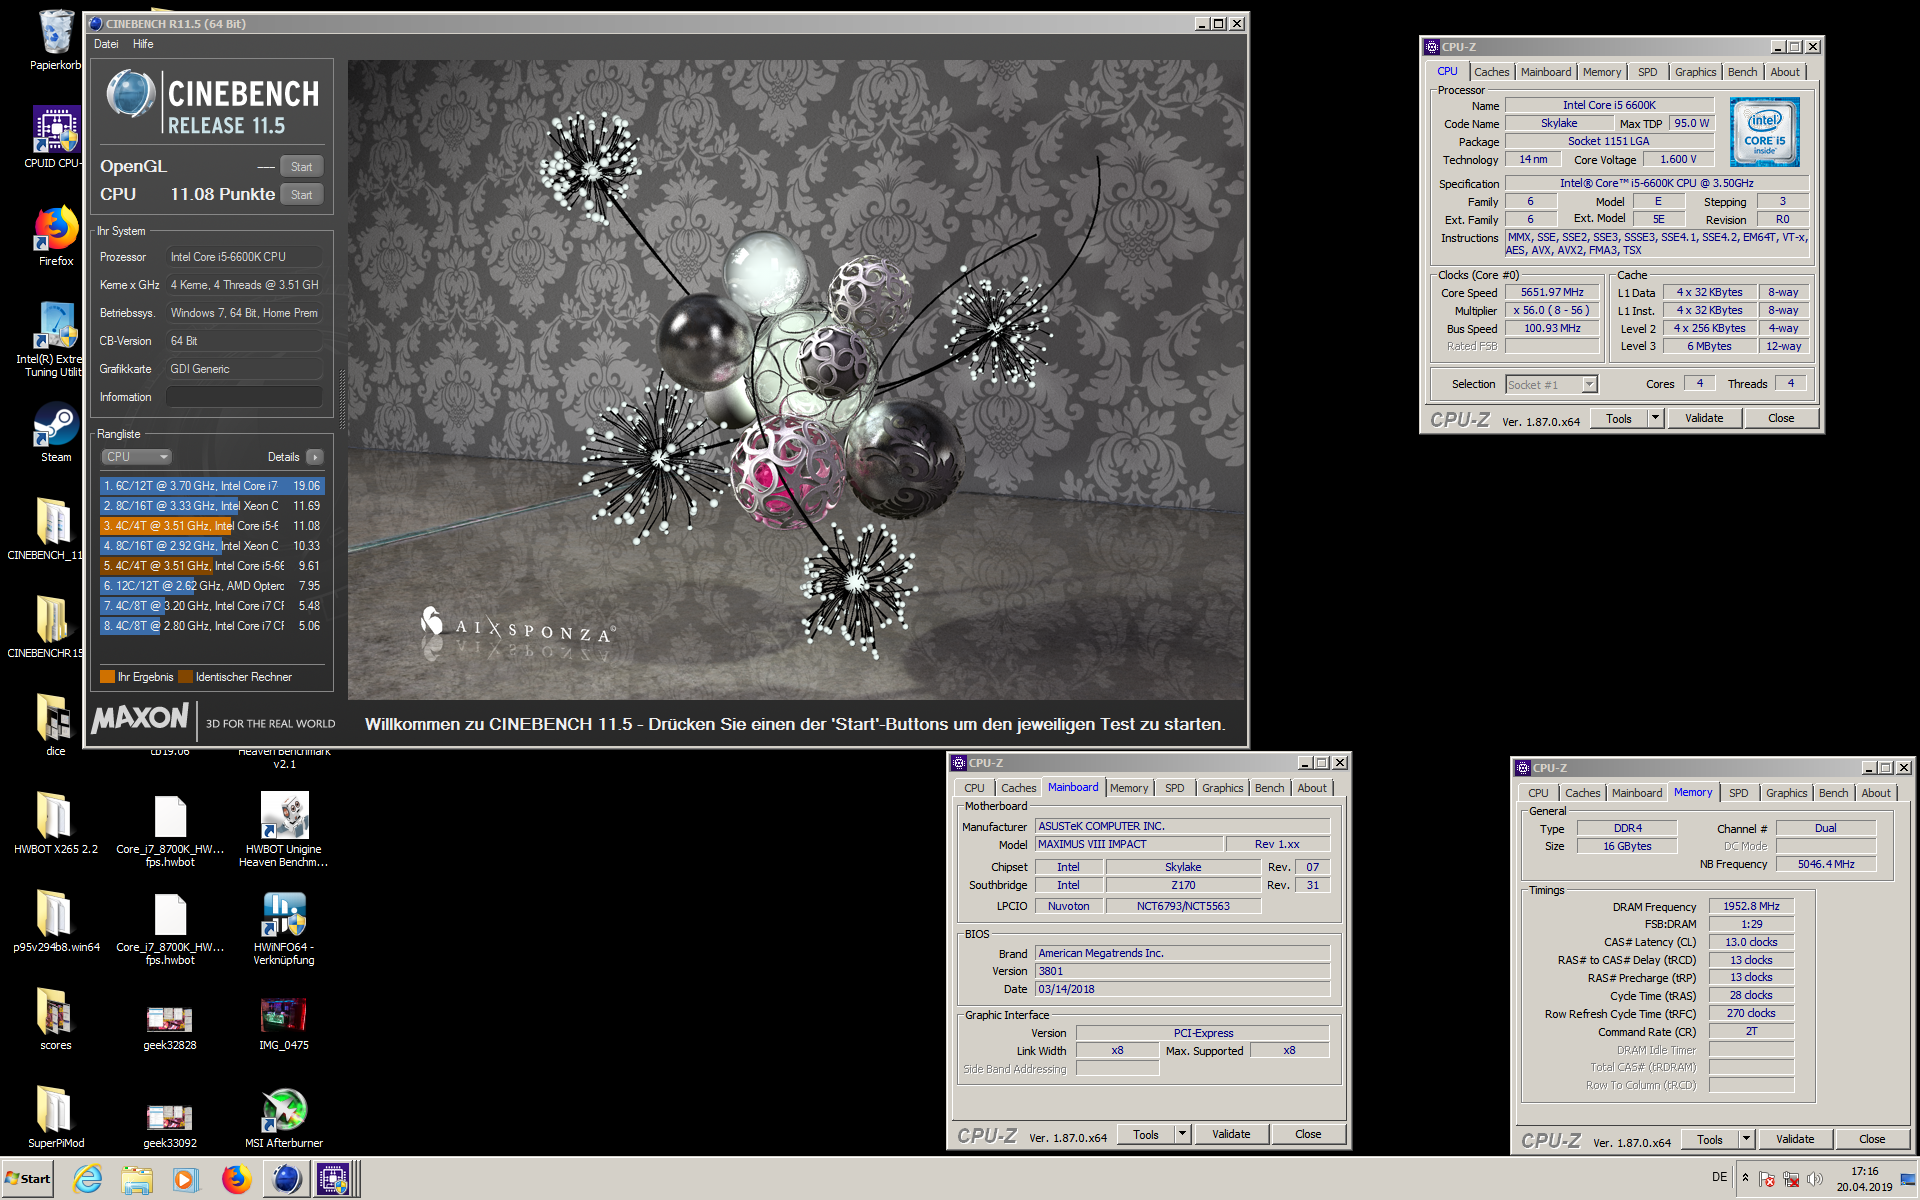This screenshot has height=1200, width=1920.
Task: Click the Intel Core i5 logo in CPU-Z
Action: tap(1765, 132)
